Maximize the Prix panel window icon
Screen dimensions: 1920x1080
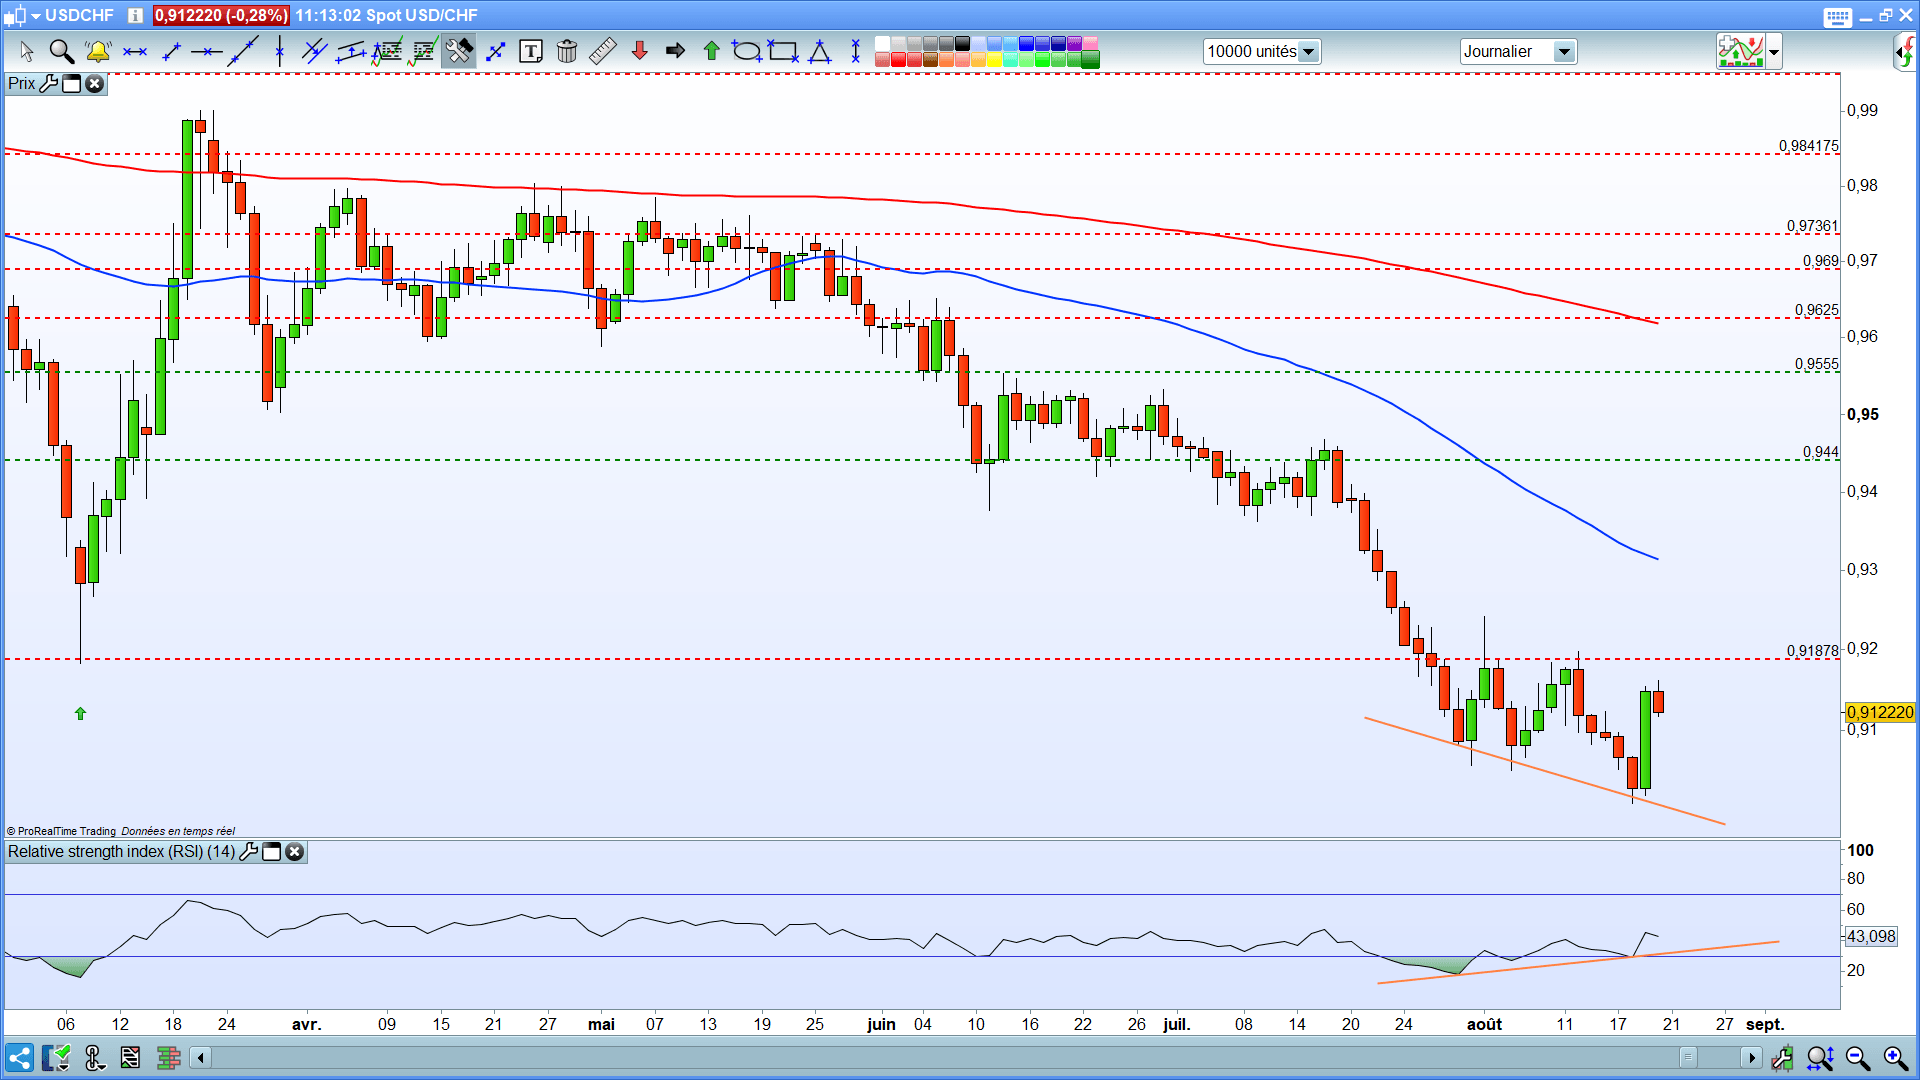71,84
